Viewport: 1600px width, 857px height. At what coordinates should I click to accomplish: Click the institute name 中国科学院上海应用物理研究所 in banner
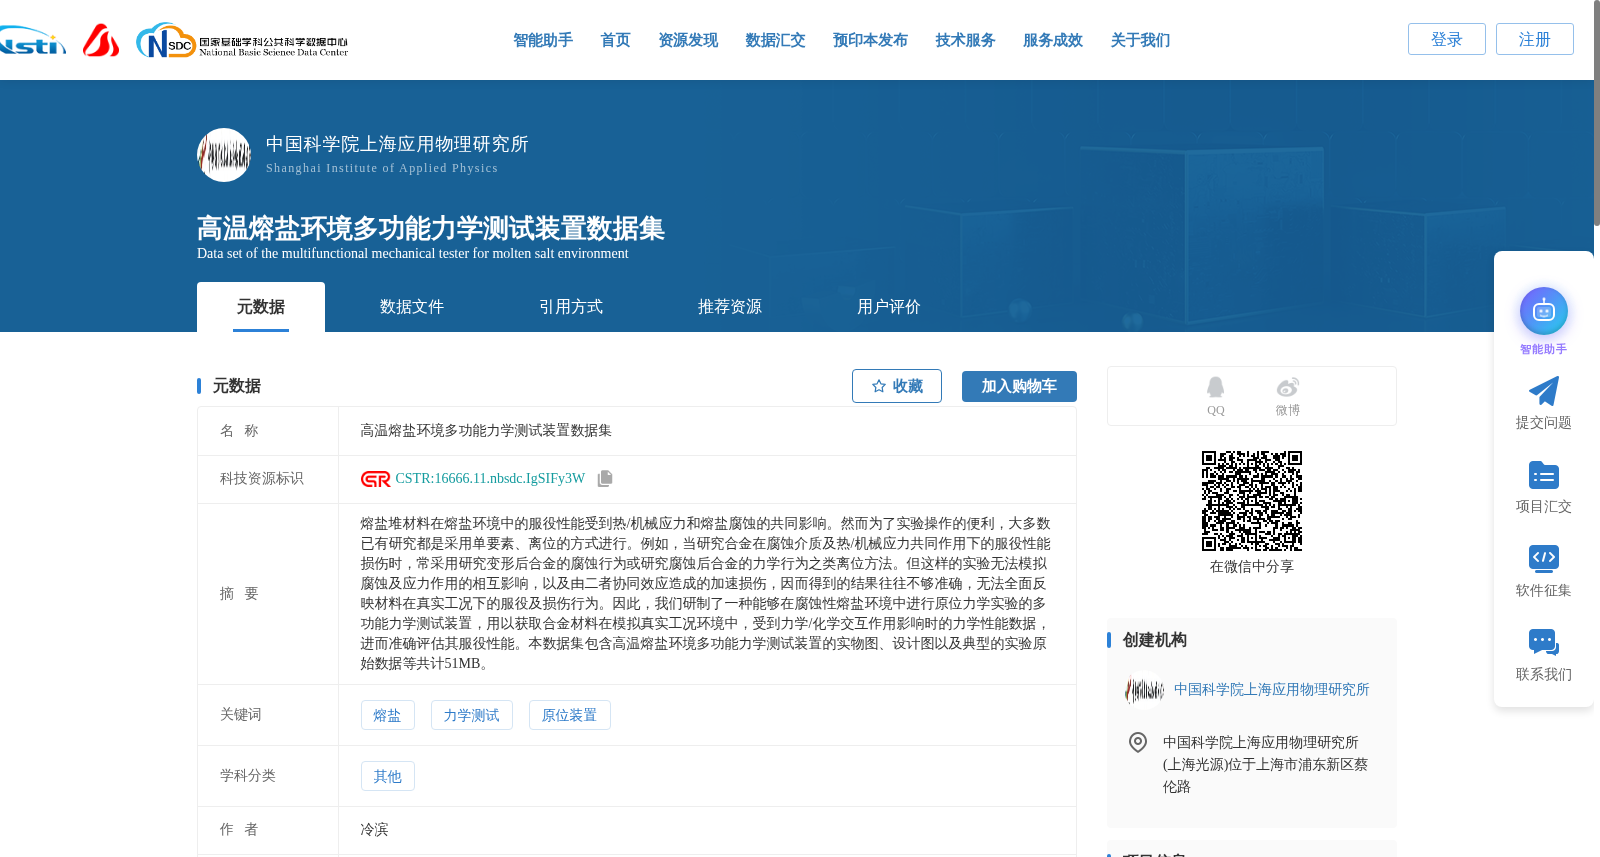(397, 144)
